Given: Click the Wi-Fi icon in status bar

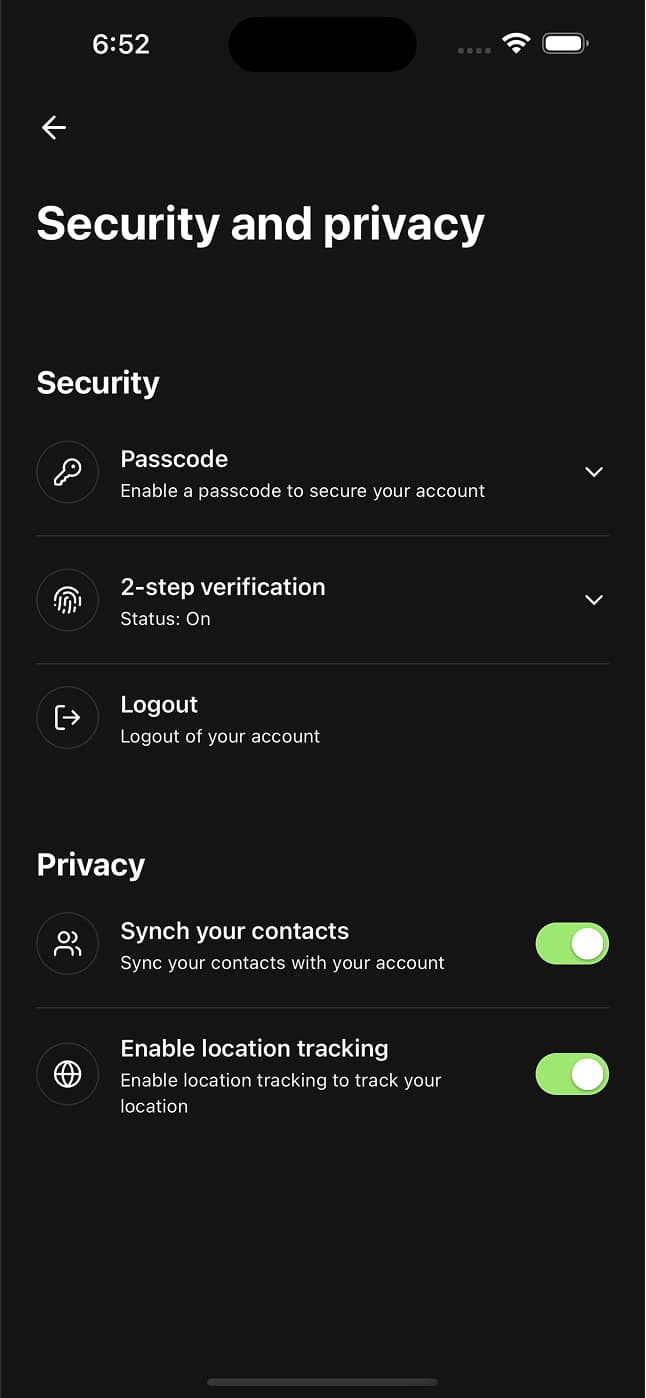Looking at the screenshot, I should coord(516,43).
